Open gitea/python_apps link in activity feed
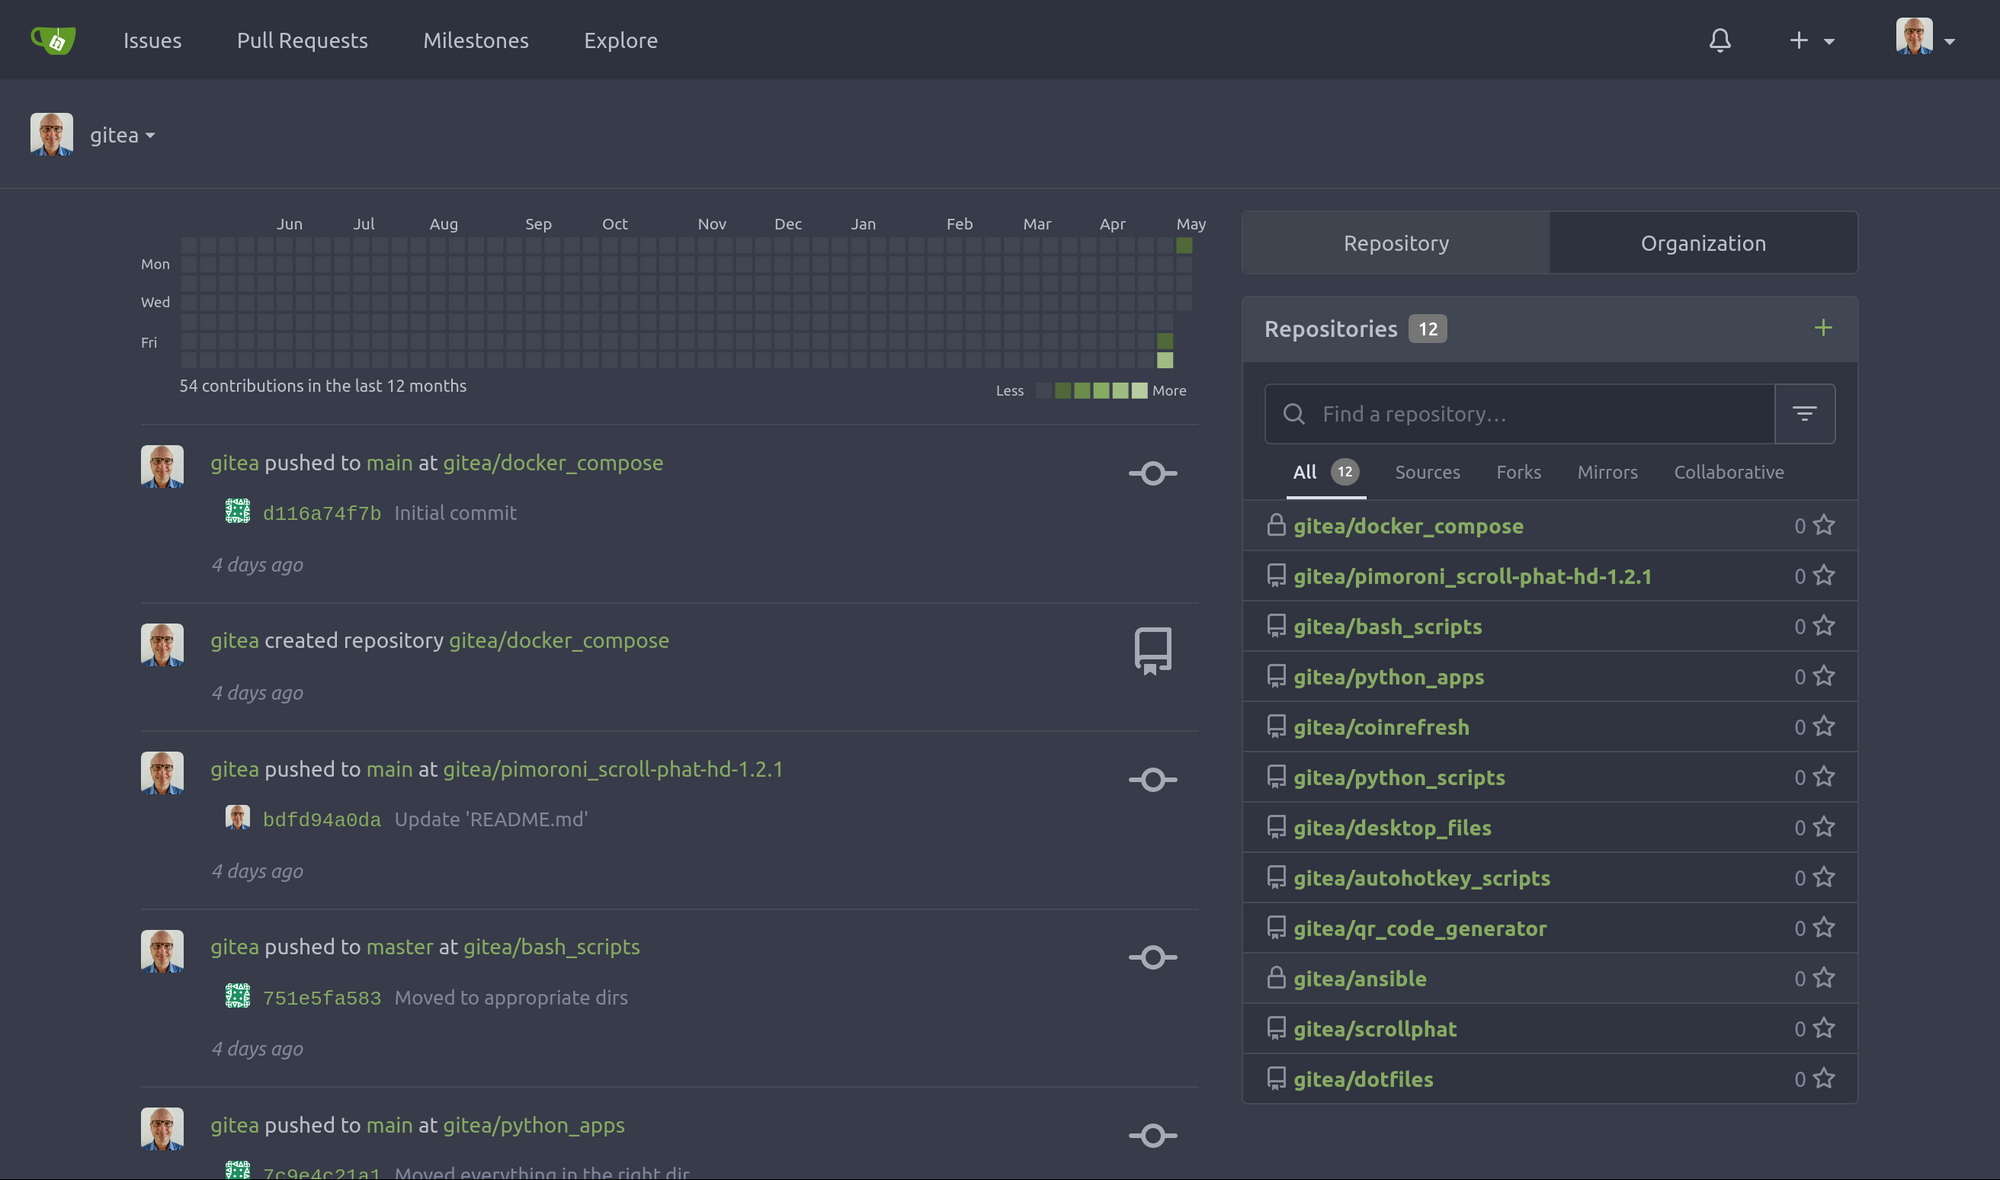 (534, 1125)
